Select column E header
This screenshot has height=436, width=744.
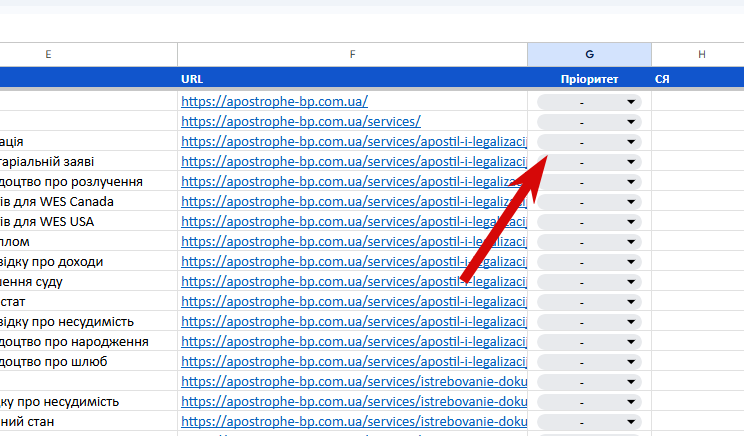[x=89, y=55]
